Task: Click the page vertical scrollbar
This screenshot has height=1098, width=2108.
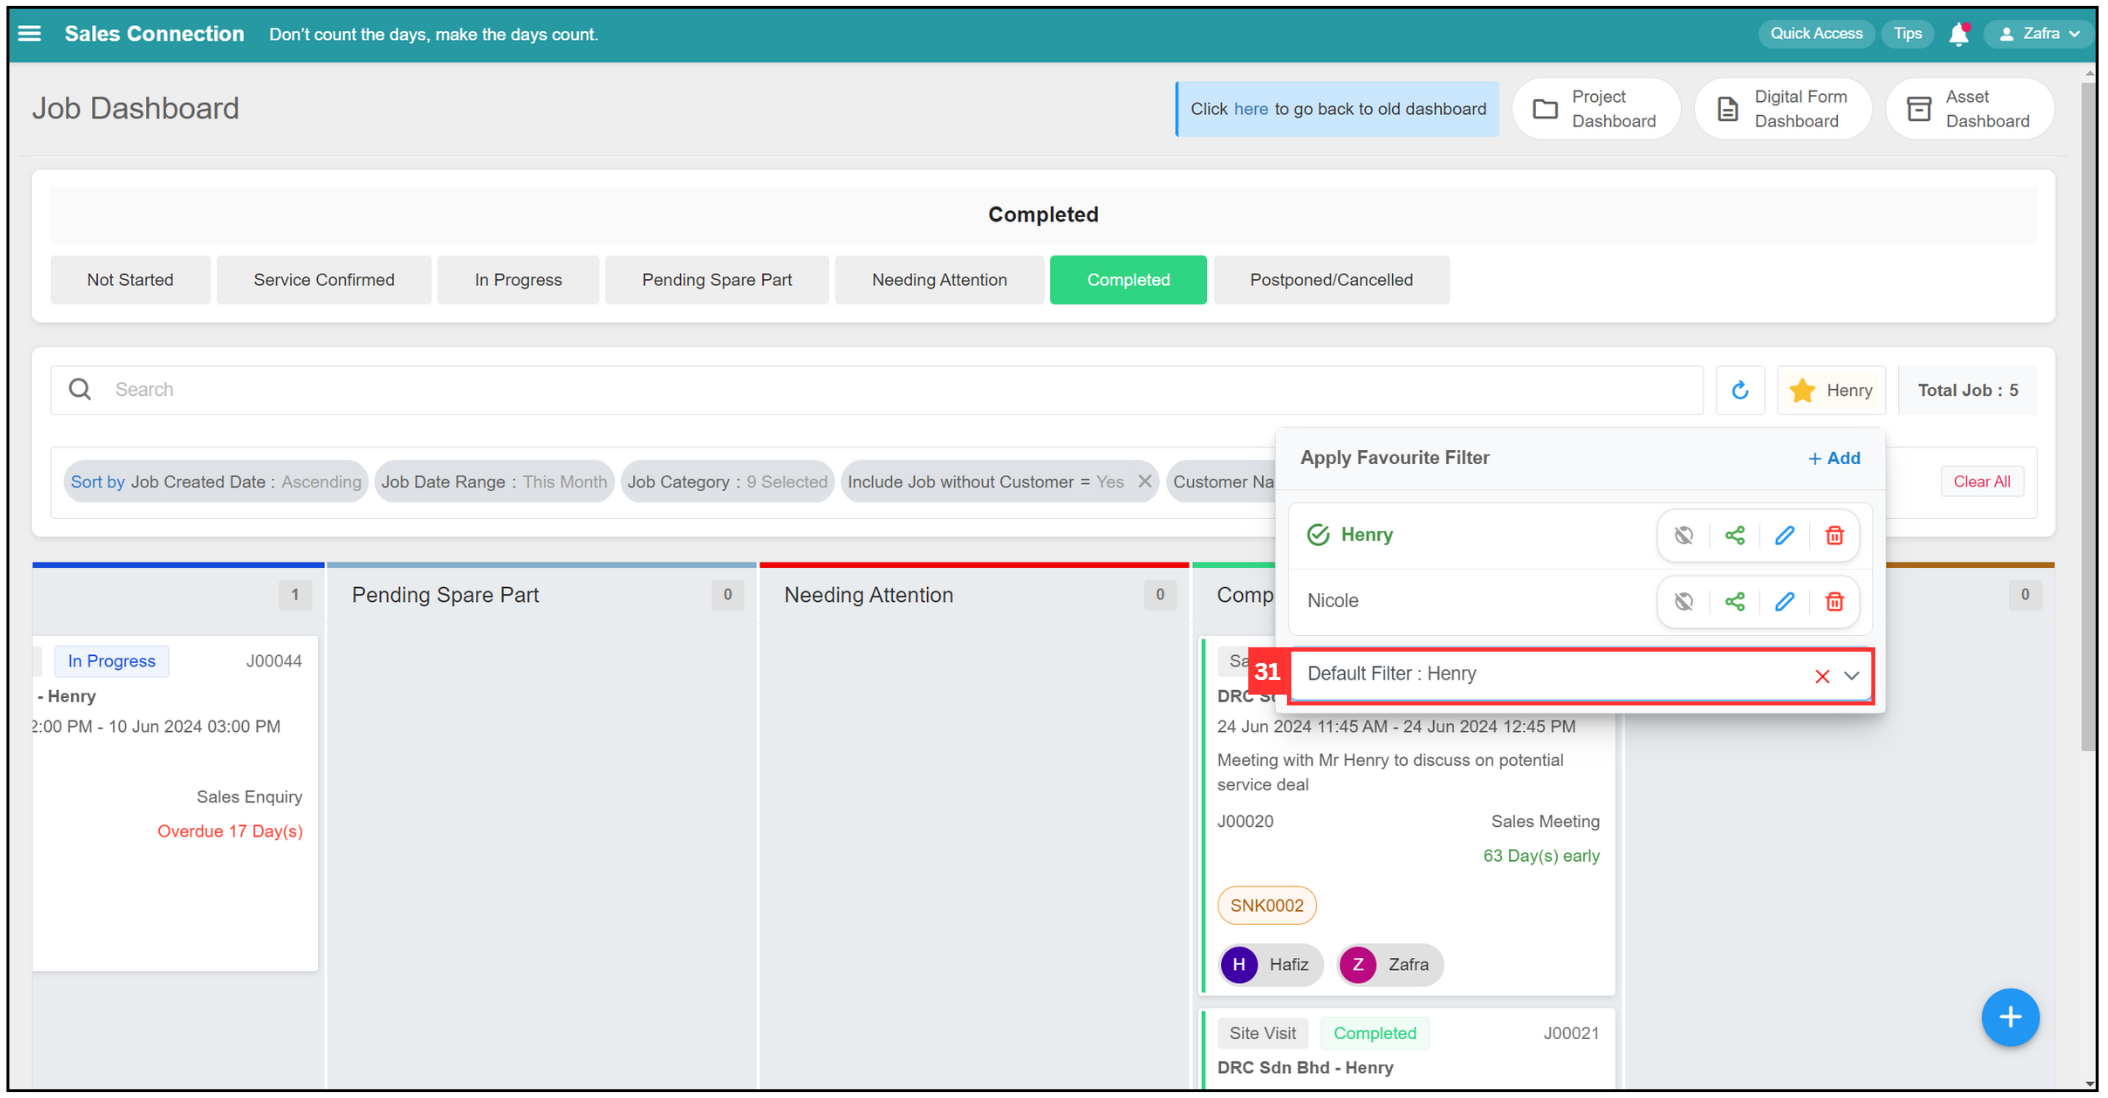Action: tap(2088, 415)
